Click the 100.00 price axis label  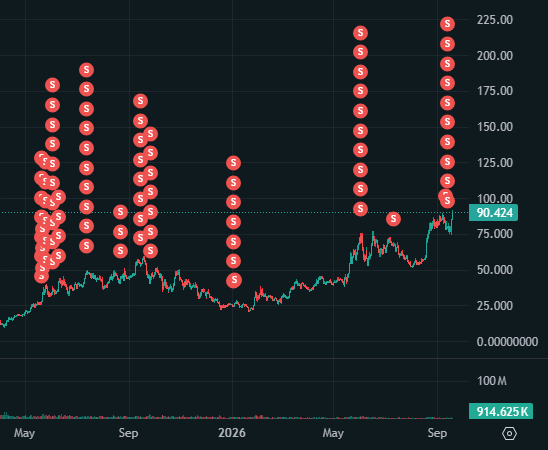(x=495, y=199)
